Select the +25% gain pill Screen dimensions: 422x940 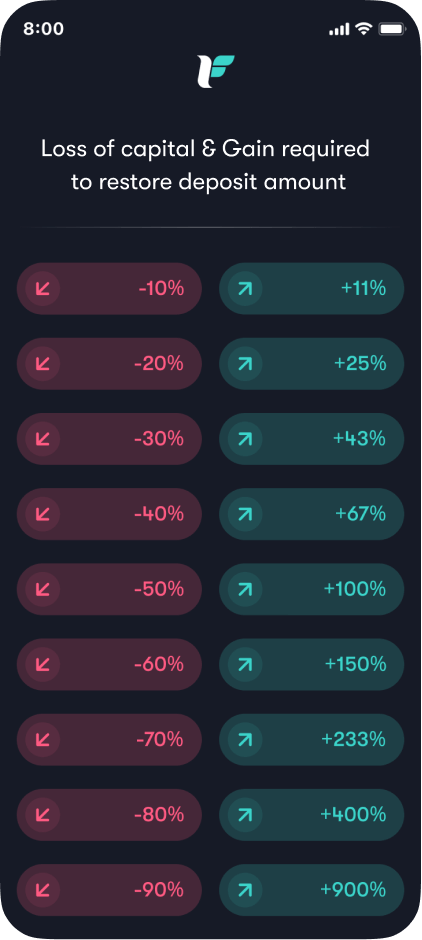(312, 364)
